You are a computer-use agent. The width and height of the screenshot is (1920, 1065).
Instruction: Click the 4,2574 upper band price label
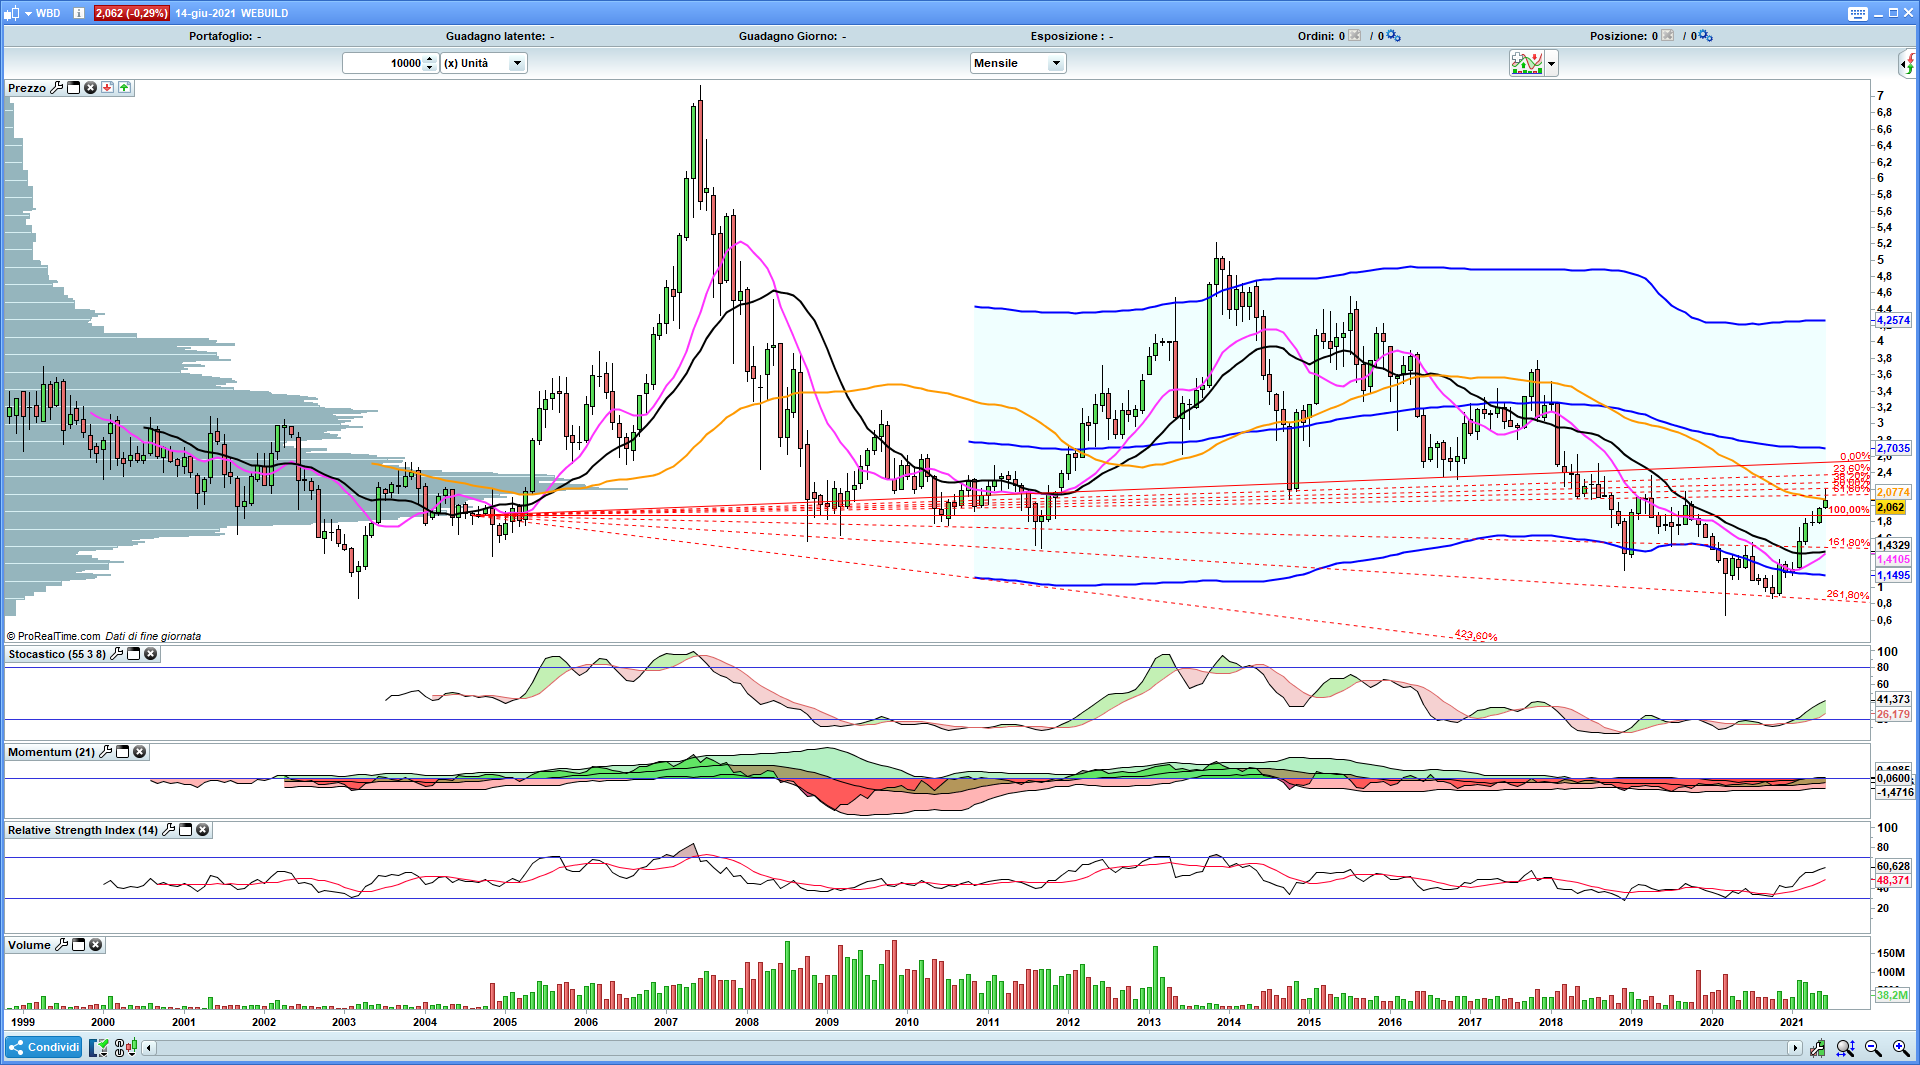pyautogui.click(x=1892, y=320)
